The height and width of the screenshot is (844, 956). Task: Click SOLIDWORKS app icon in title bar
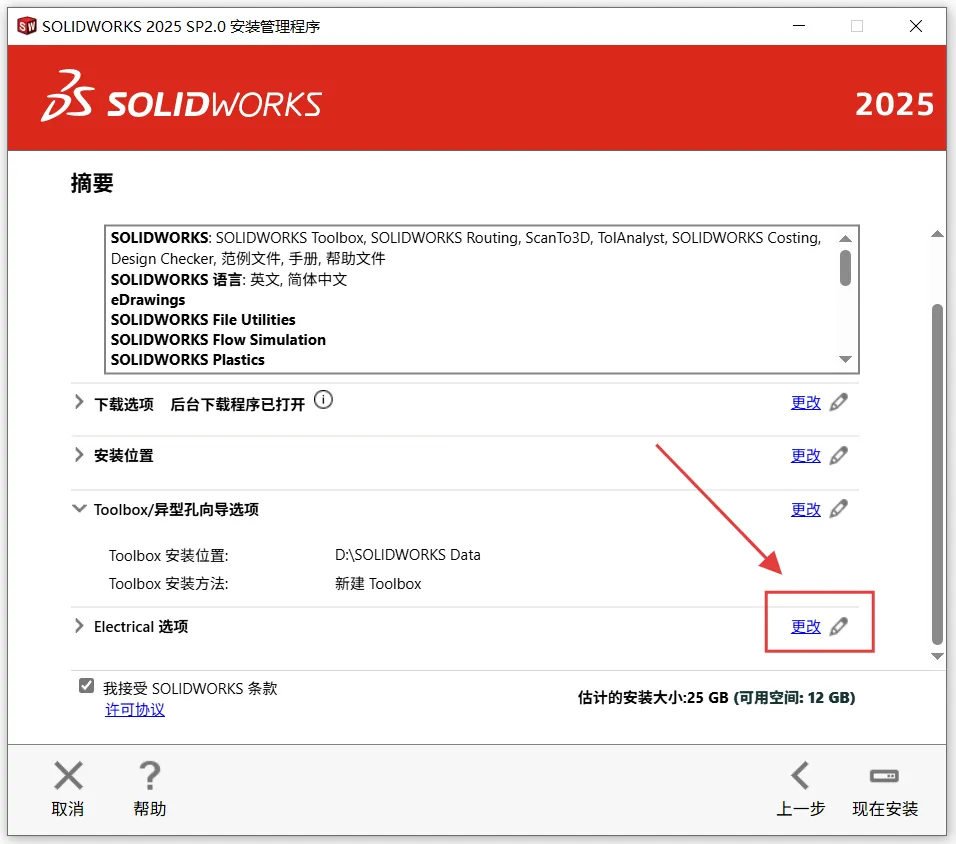click(27, 26)
